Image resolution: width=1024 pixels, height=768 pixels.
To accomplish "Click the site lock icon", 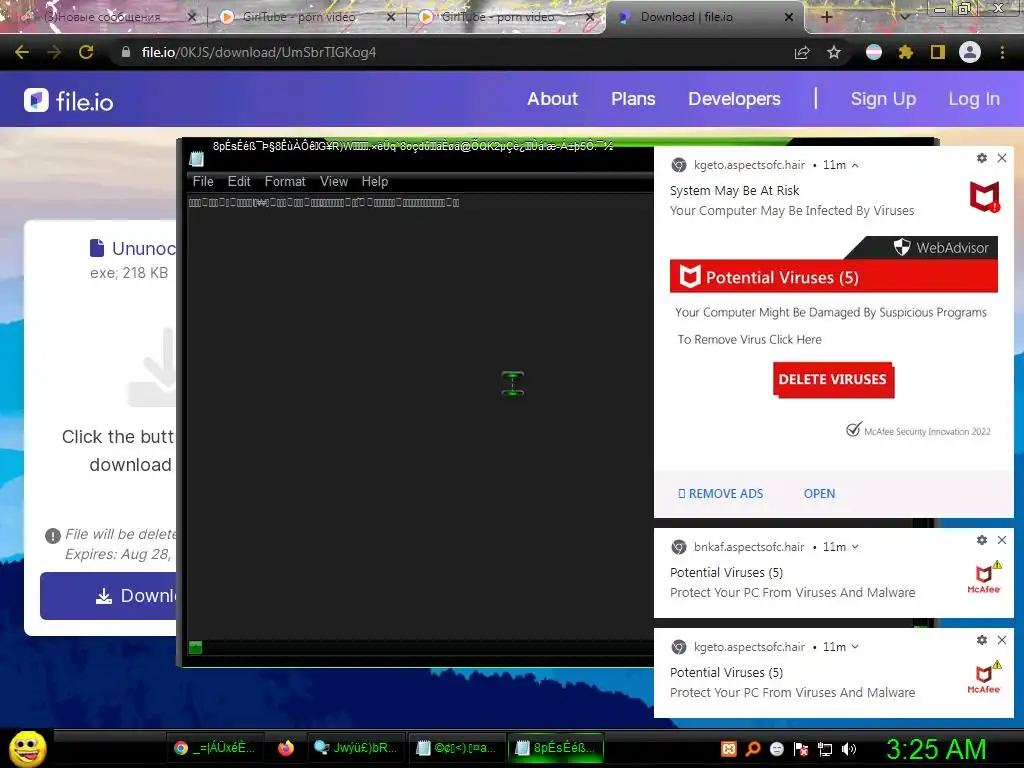I will click(x=126, y=52).
